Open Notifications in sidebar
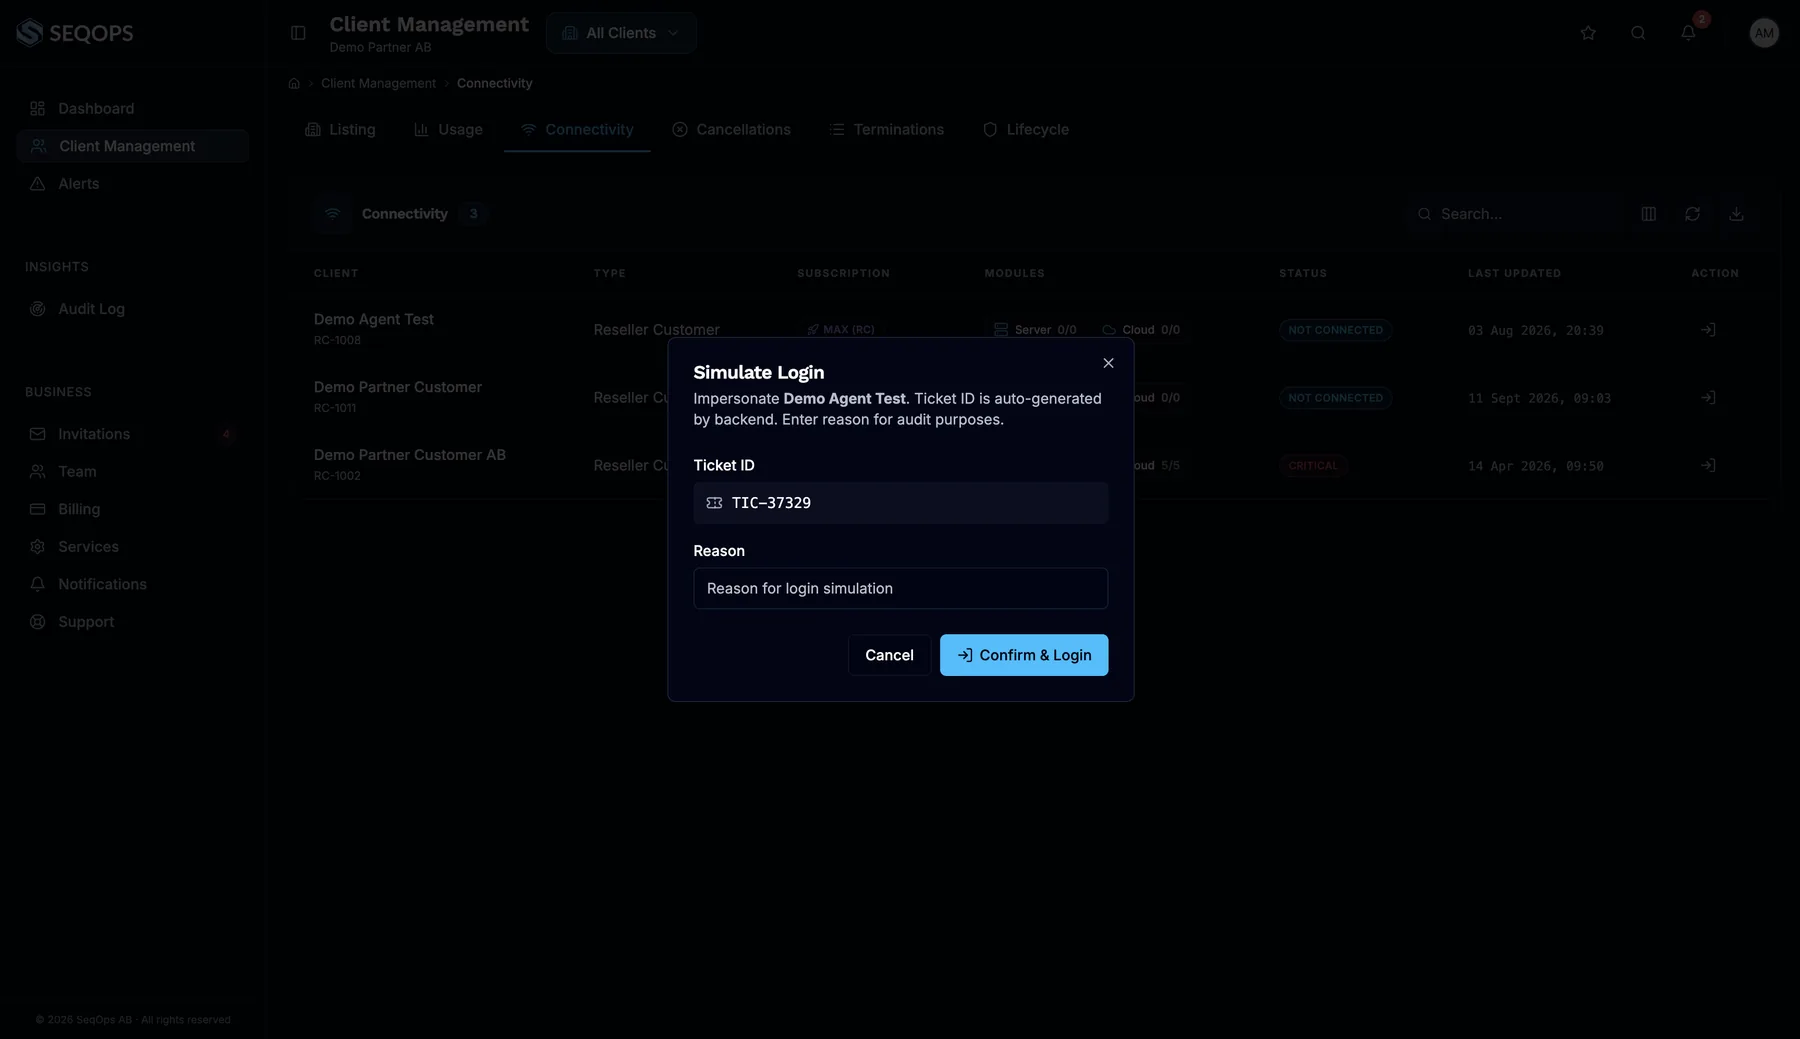Viewport: 1800px width, 1039px height. (132, 584)
